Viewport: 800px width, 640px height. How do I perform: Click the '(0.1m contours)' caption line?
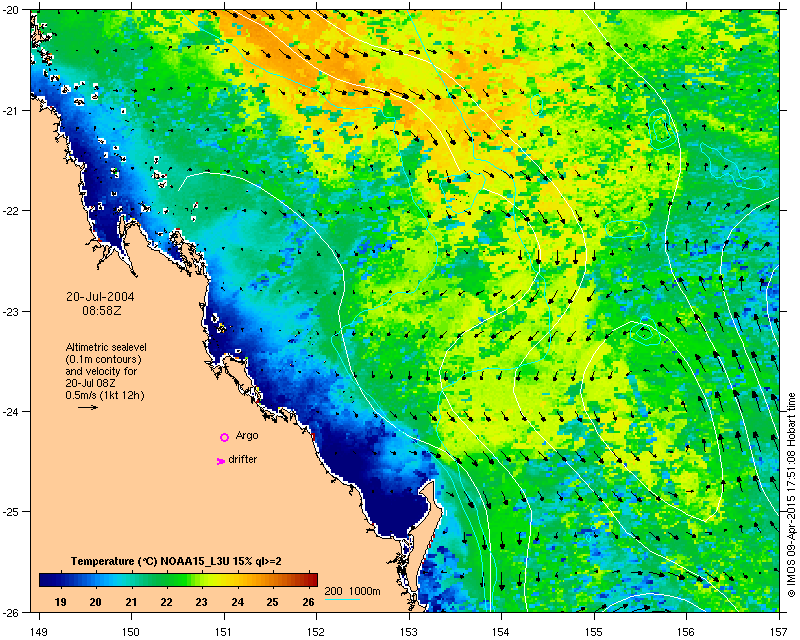(x=104, y=359)
